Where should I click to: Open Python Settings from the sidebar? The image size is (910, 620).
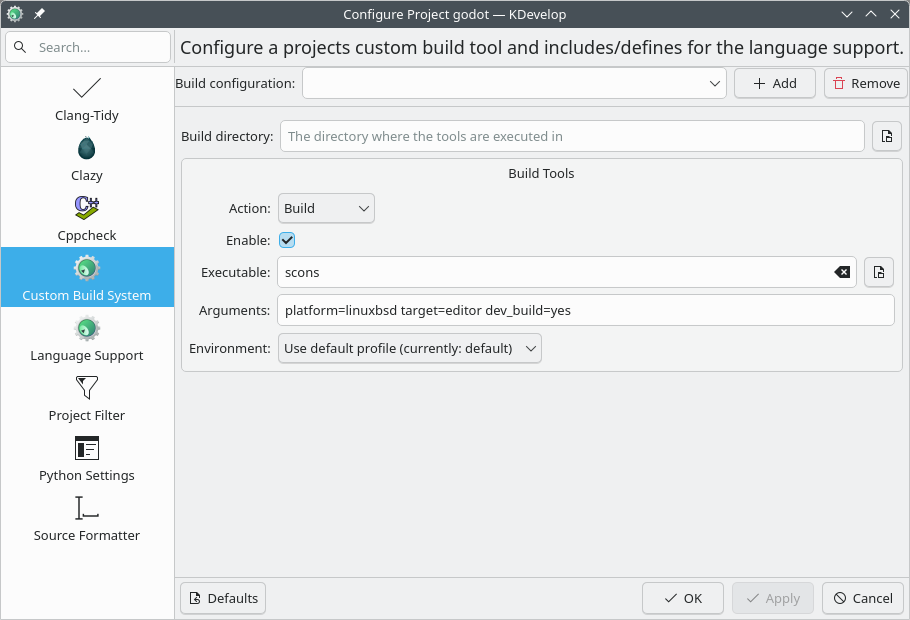pos(86,455)
